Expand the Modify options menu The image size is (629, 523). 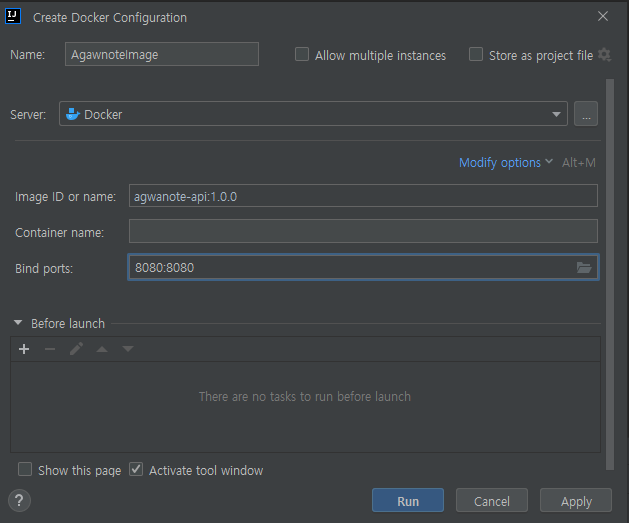[506, 162]
